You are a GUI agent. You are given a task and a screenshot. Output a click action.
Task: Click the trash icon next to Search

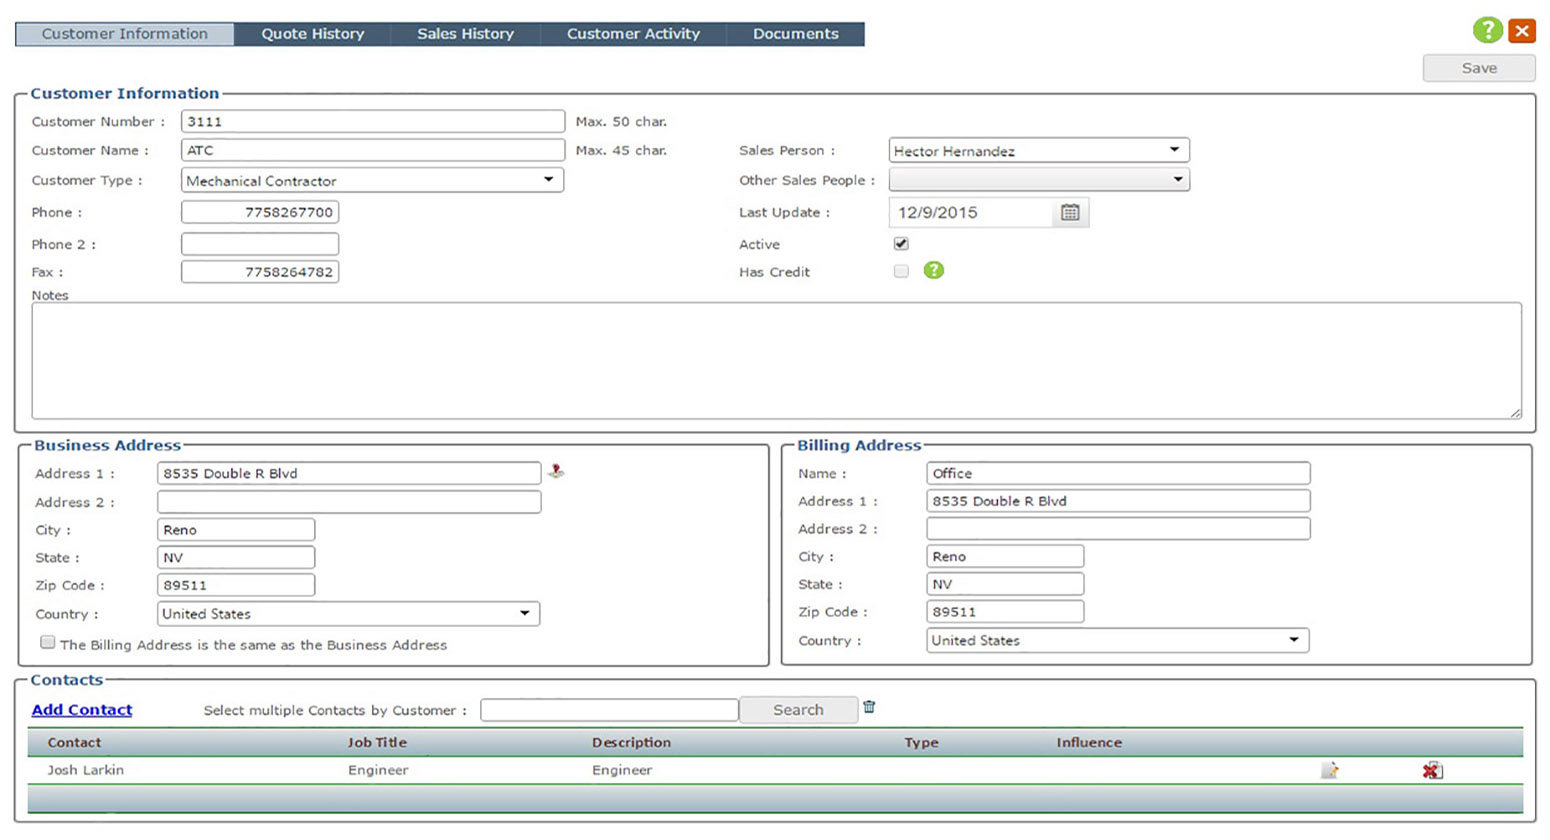(869, 707)
